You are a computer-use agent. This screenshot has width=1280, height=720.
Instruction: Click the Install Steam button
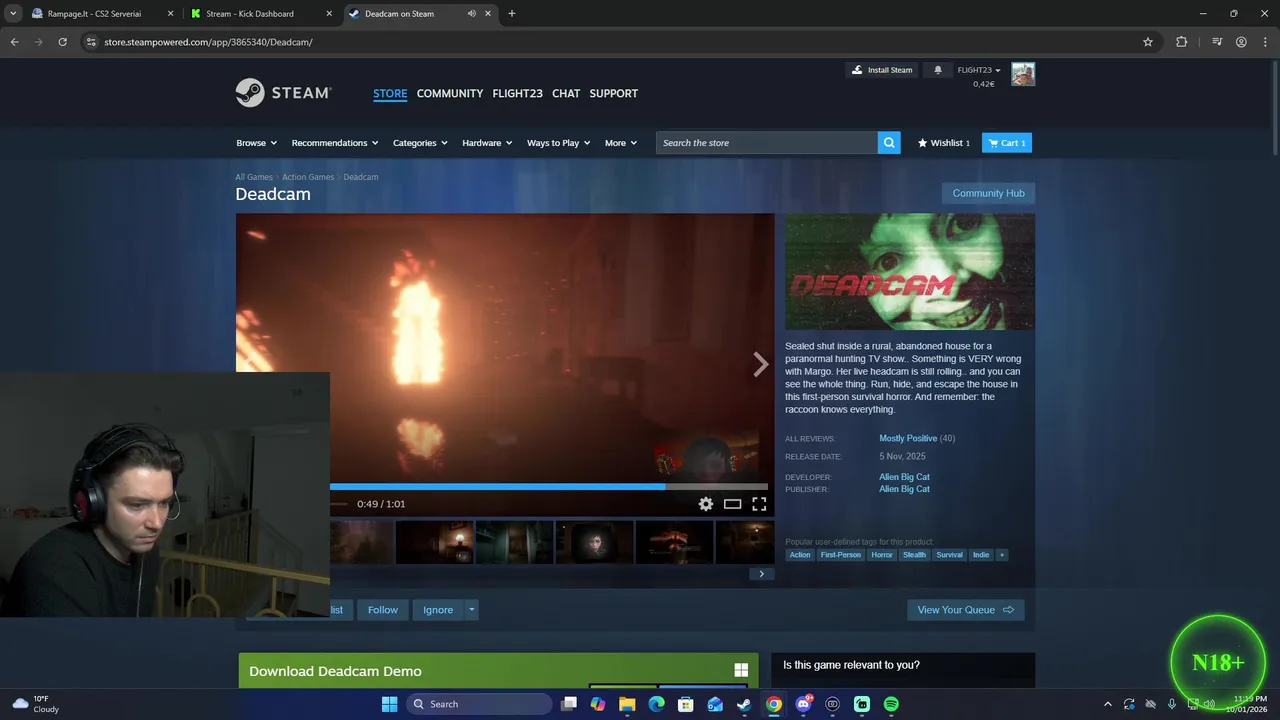[882, 70]
